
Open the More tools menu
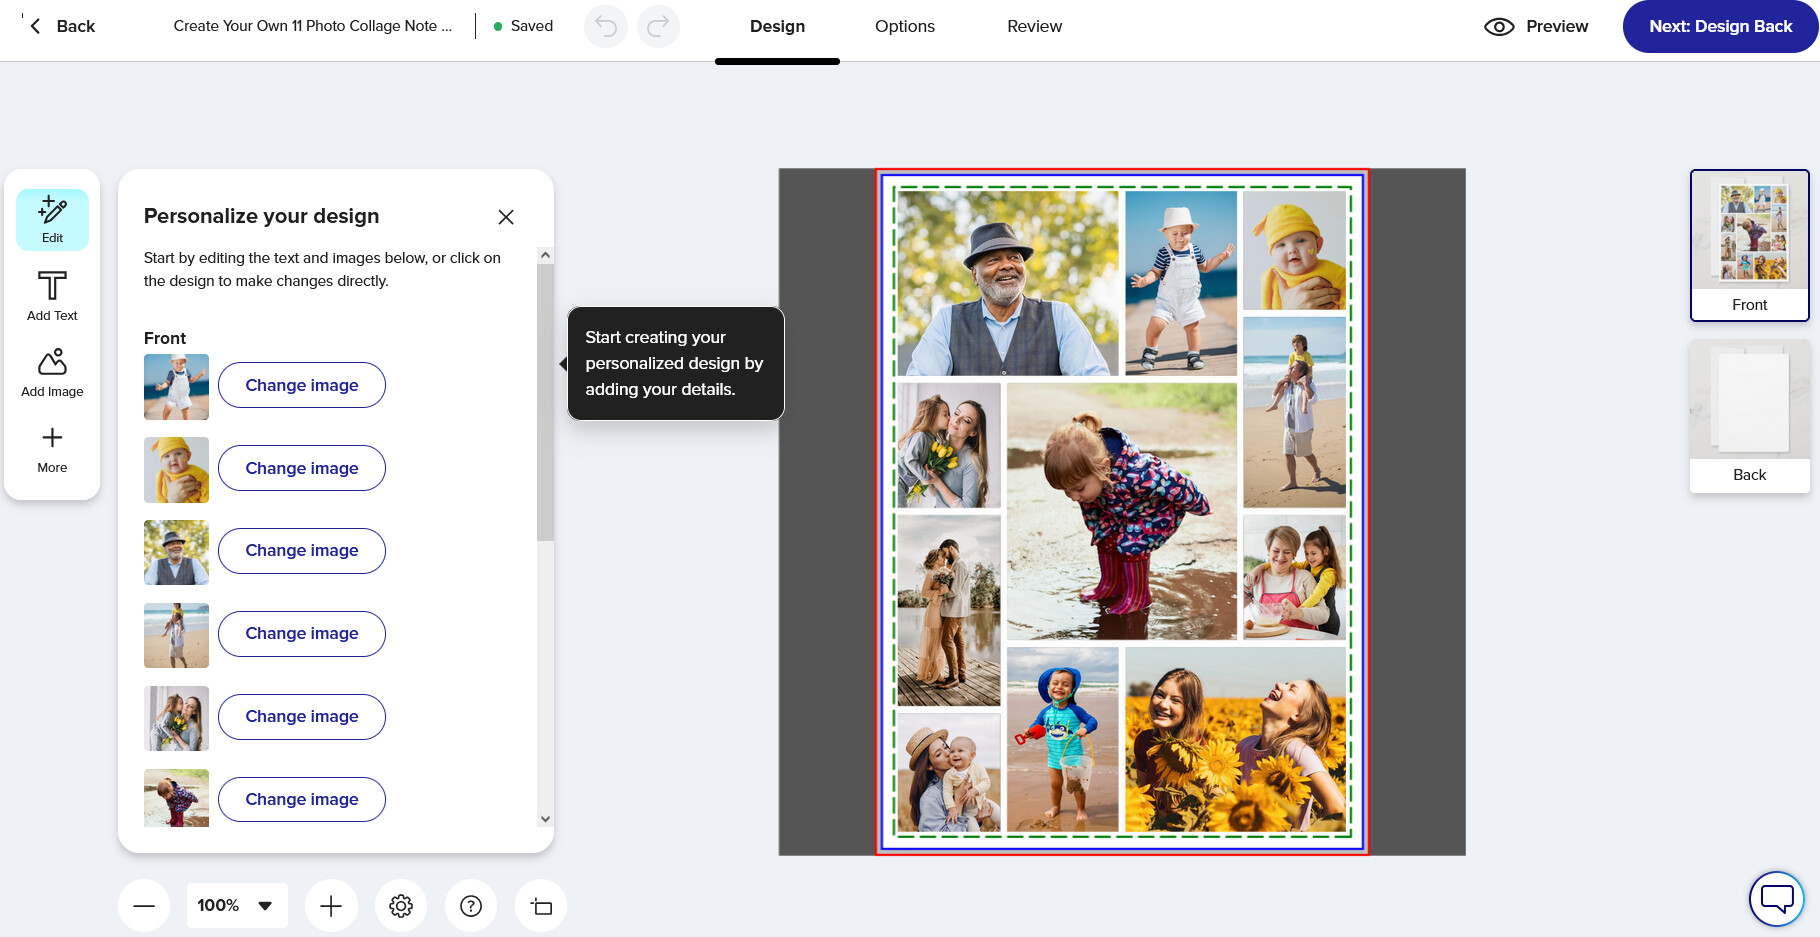coord(52,449)
